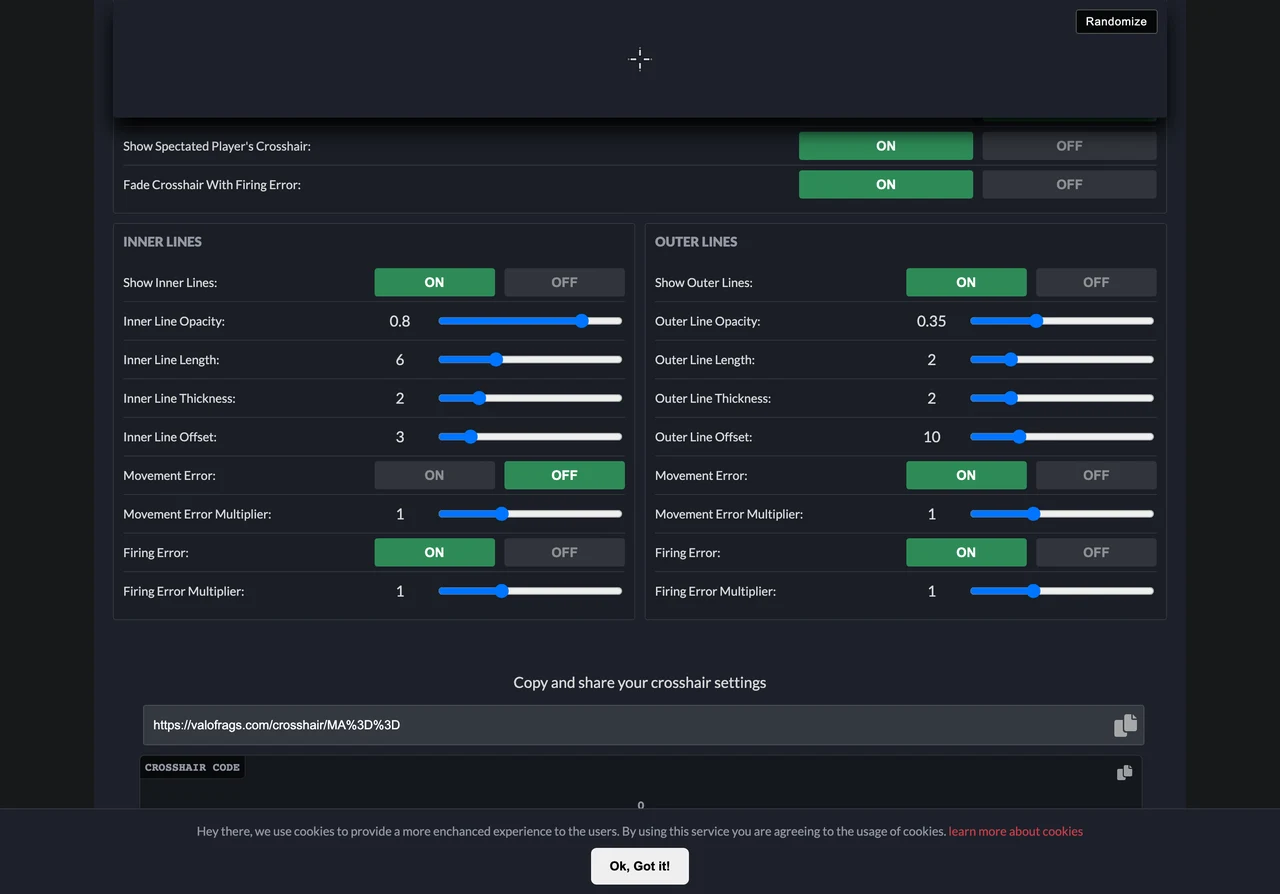Disable inner lines Movement Error

564,475
